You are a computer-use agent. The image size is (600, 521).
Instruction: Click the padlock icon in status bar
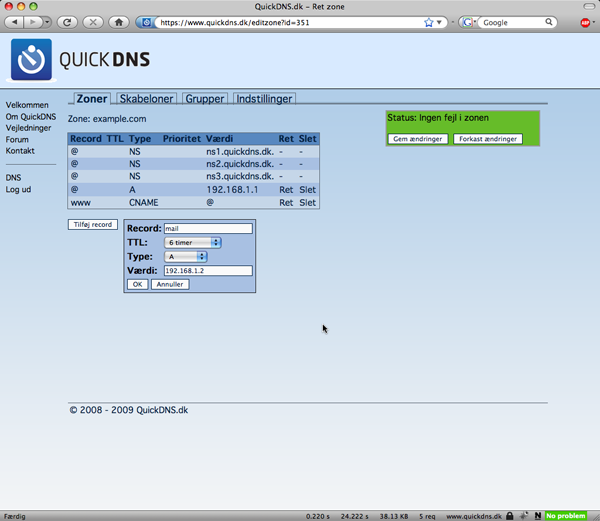(x=510, y=514)
